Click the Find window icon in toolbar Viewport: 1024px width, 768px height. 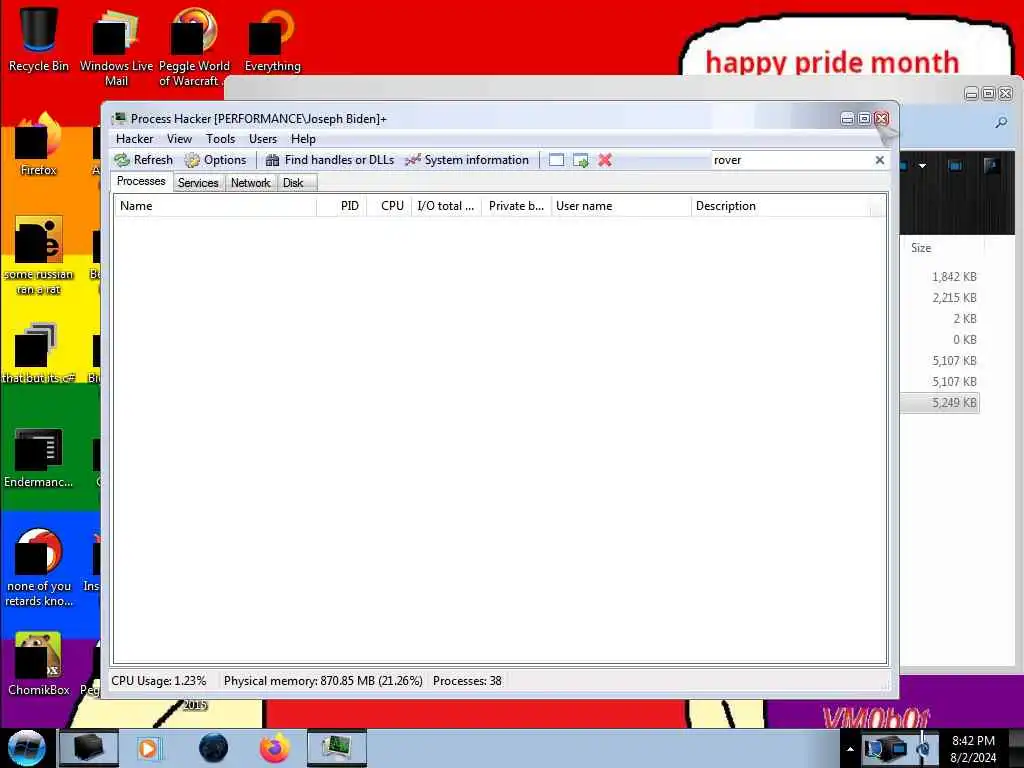[556, 160]
